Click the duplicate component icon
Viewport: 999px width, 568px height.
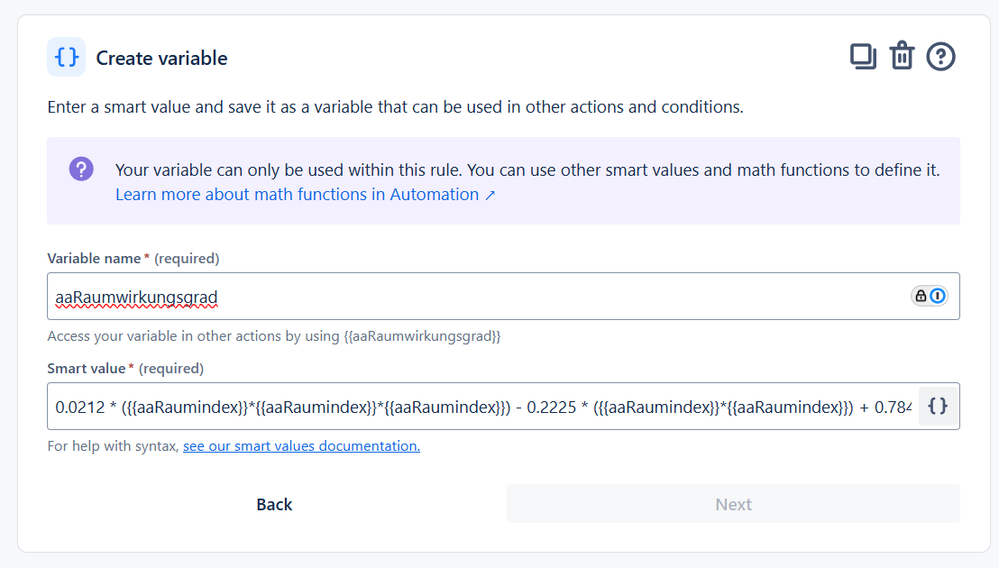(x=862, y=57)
